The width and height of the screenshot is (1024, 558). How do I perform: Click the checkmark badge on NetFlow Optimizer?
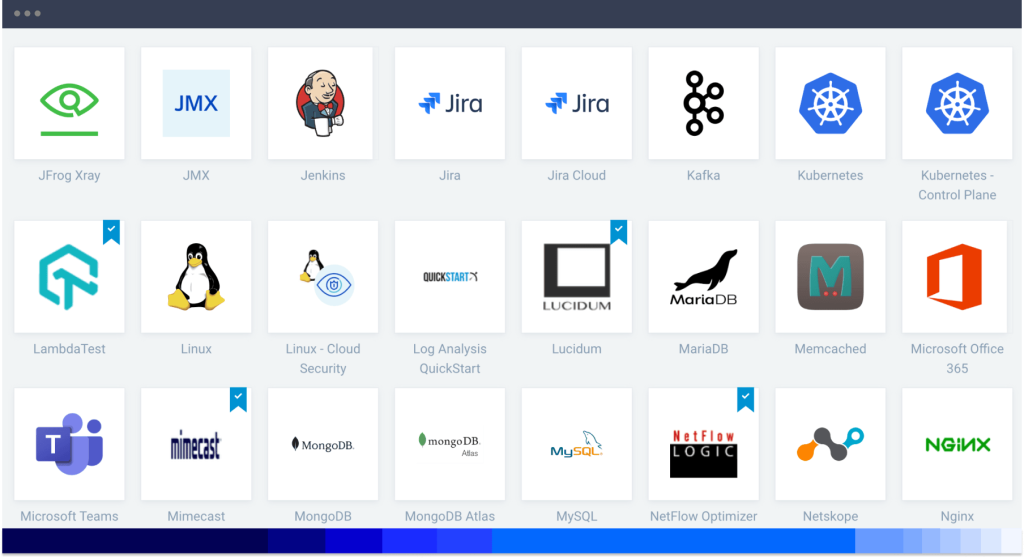point(746,398)
